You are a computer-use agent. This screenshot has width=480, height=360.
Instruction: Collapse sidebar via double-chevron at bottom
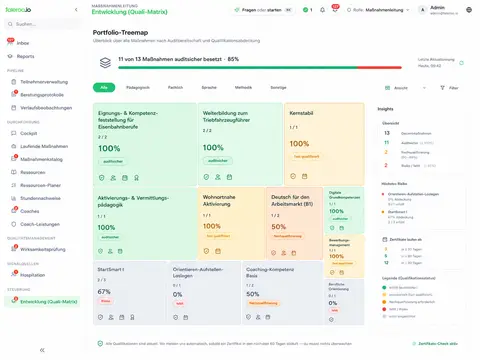click(x=42, y=350)
